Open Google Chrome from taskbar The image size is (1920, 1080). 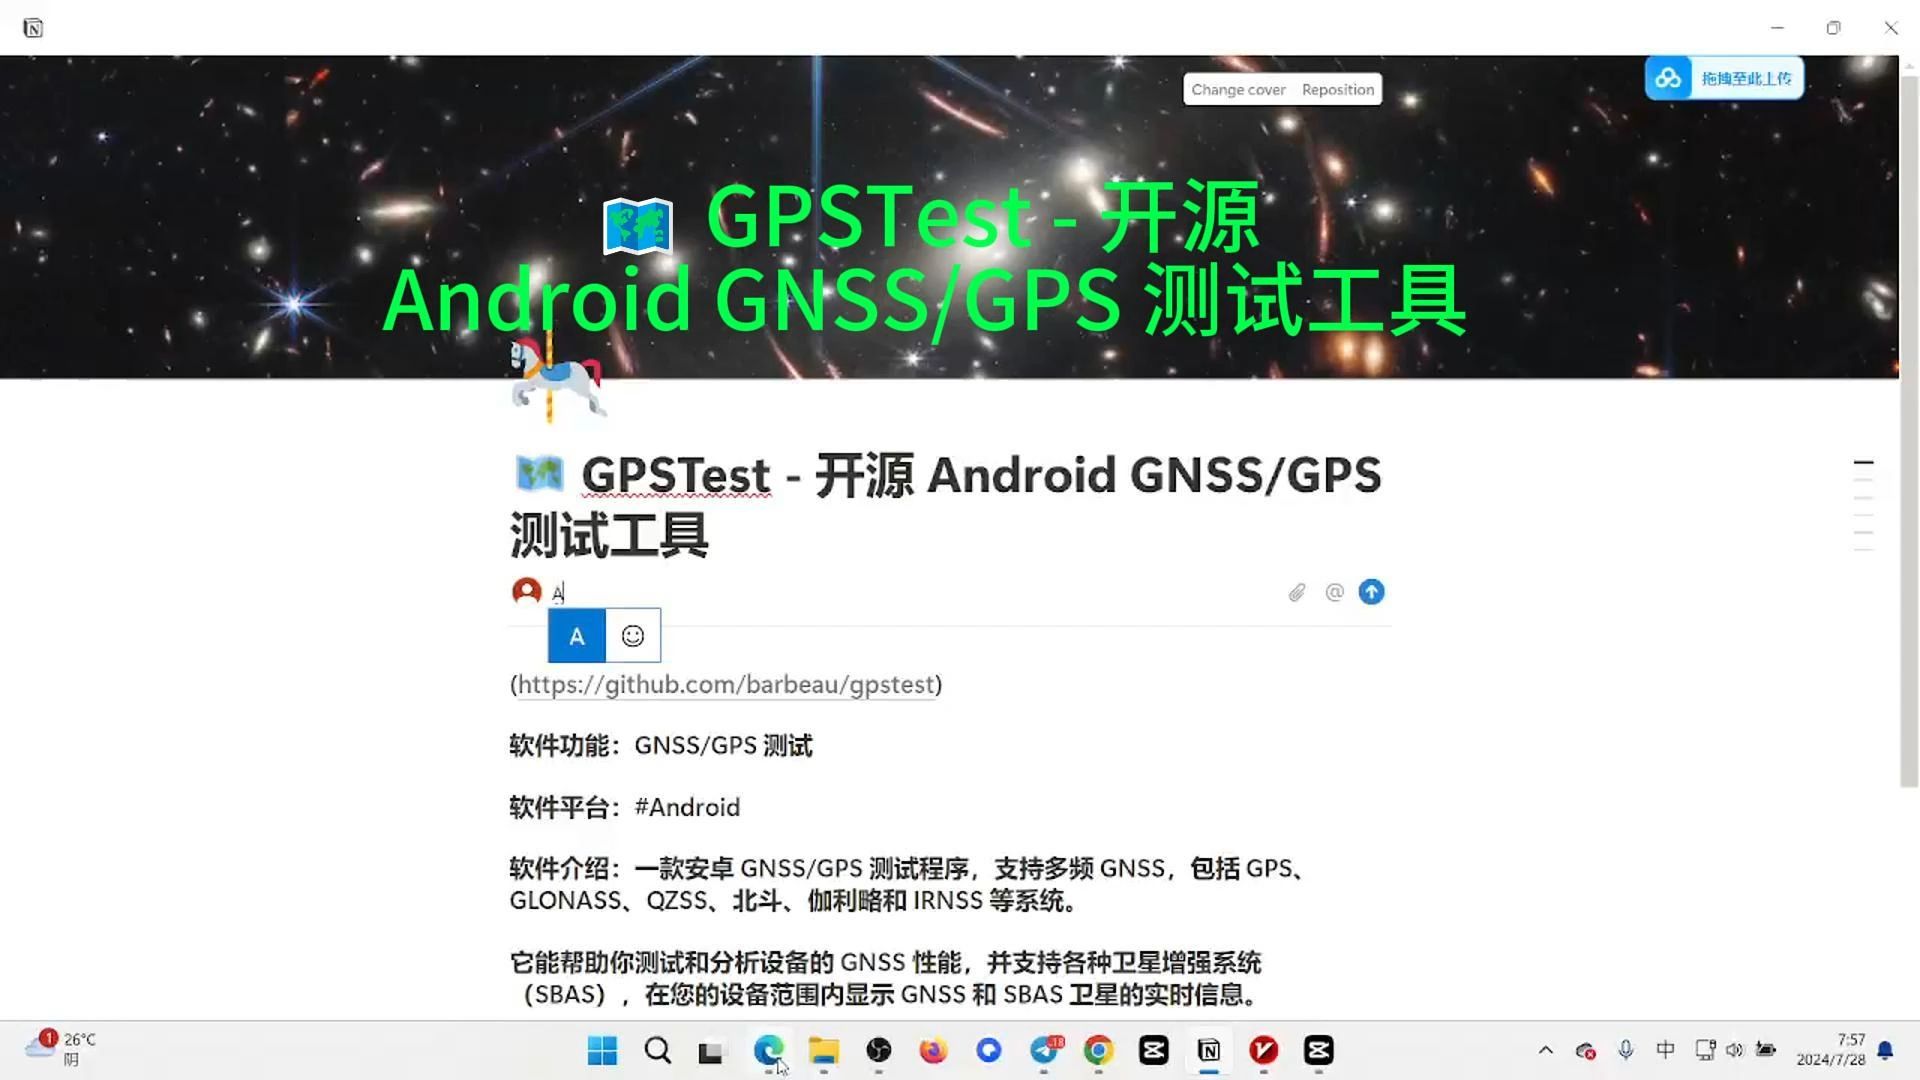tap(1098, 1051)
